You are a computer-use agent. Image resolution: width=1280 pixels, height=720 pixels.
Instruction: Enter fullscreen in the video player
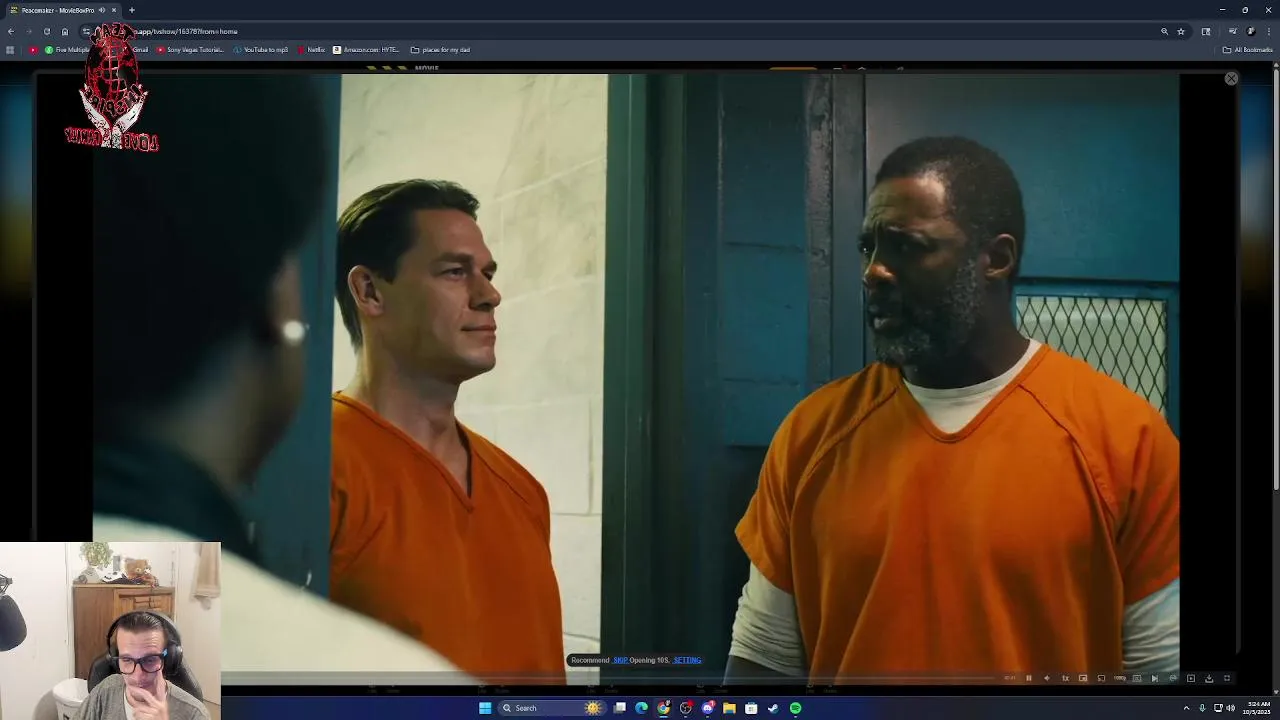1227,678
